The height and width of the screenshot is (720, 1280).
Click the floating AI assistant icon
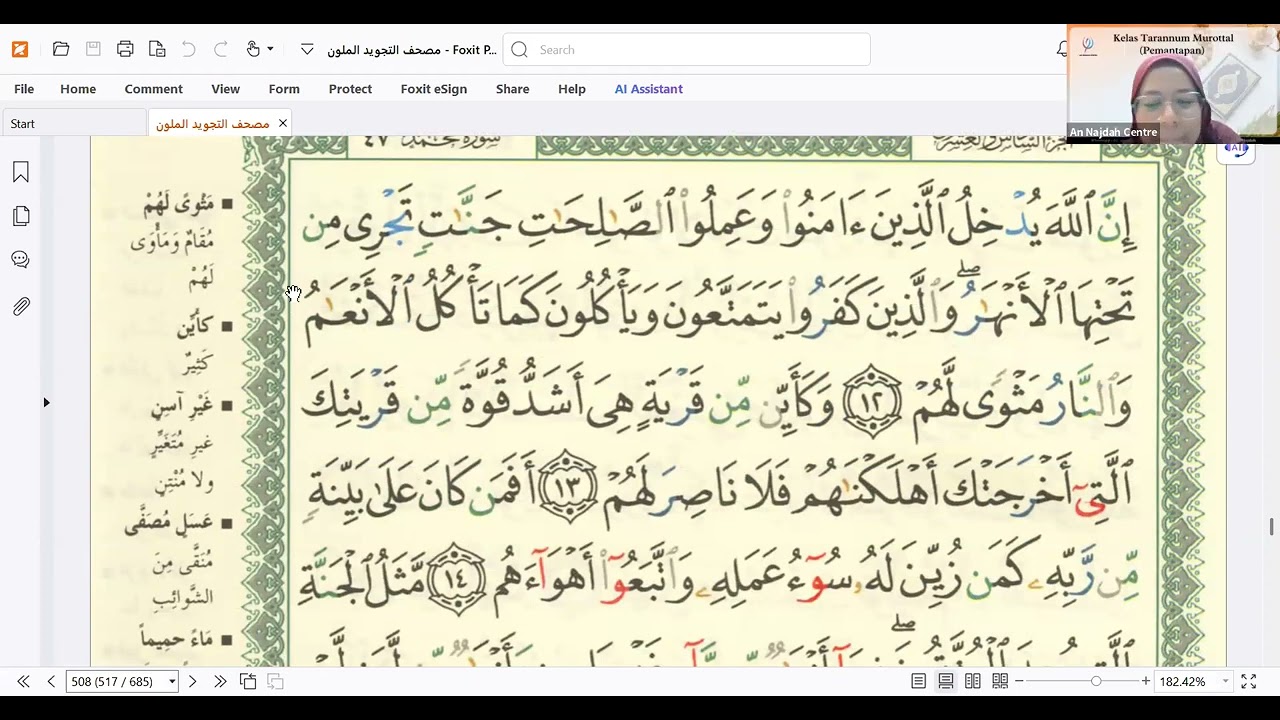(x=1237, y=151)
